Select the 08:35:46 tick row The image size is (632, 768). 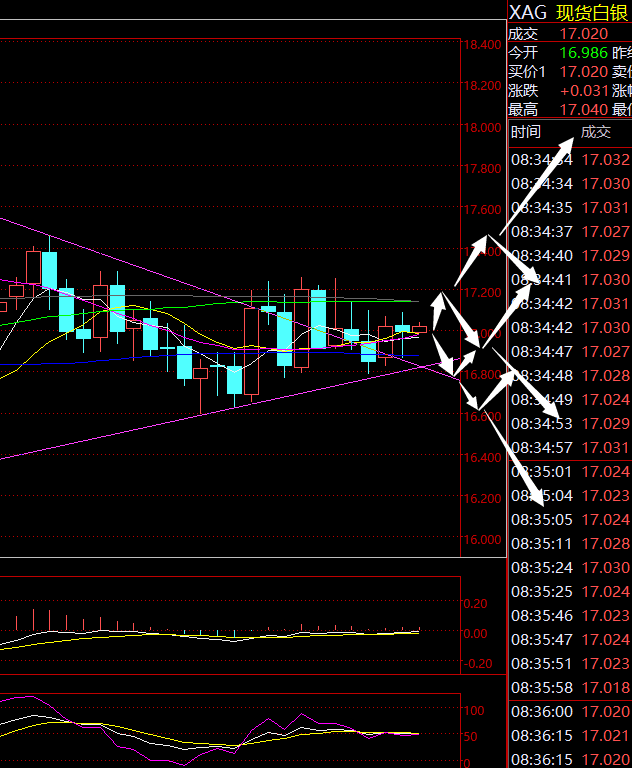pyautogui.click(x=570, y=616)
